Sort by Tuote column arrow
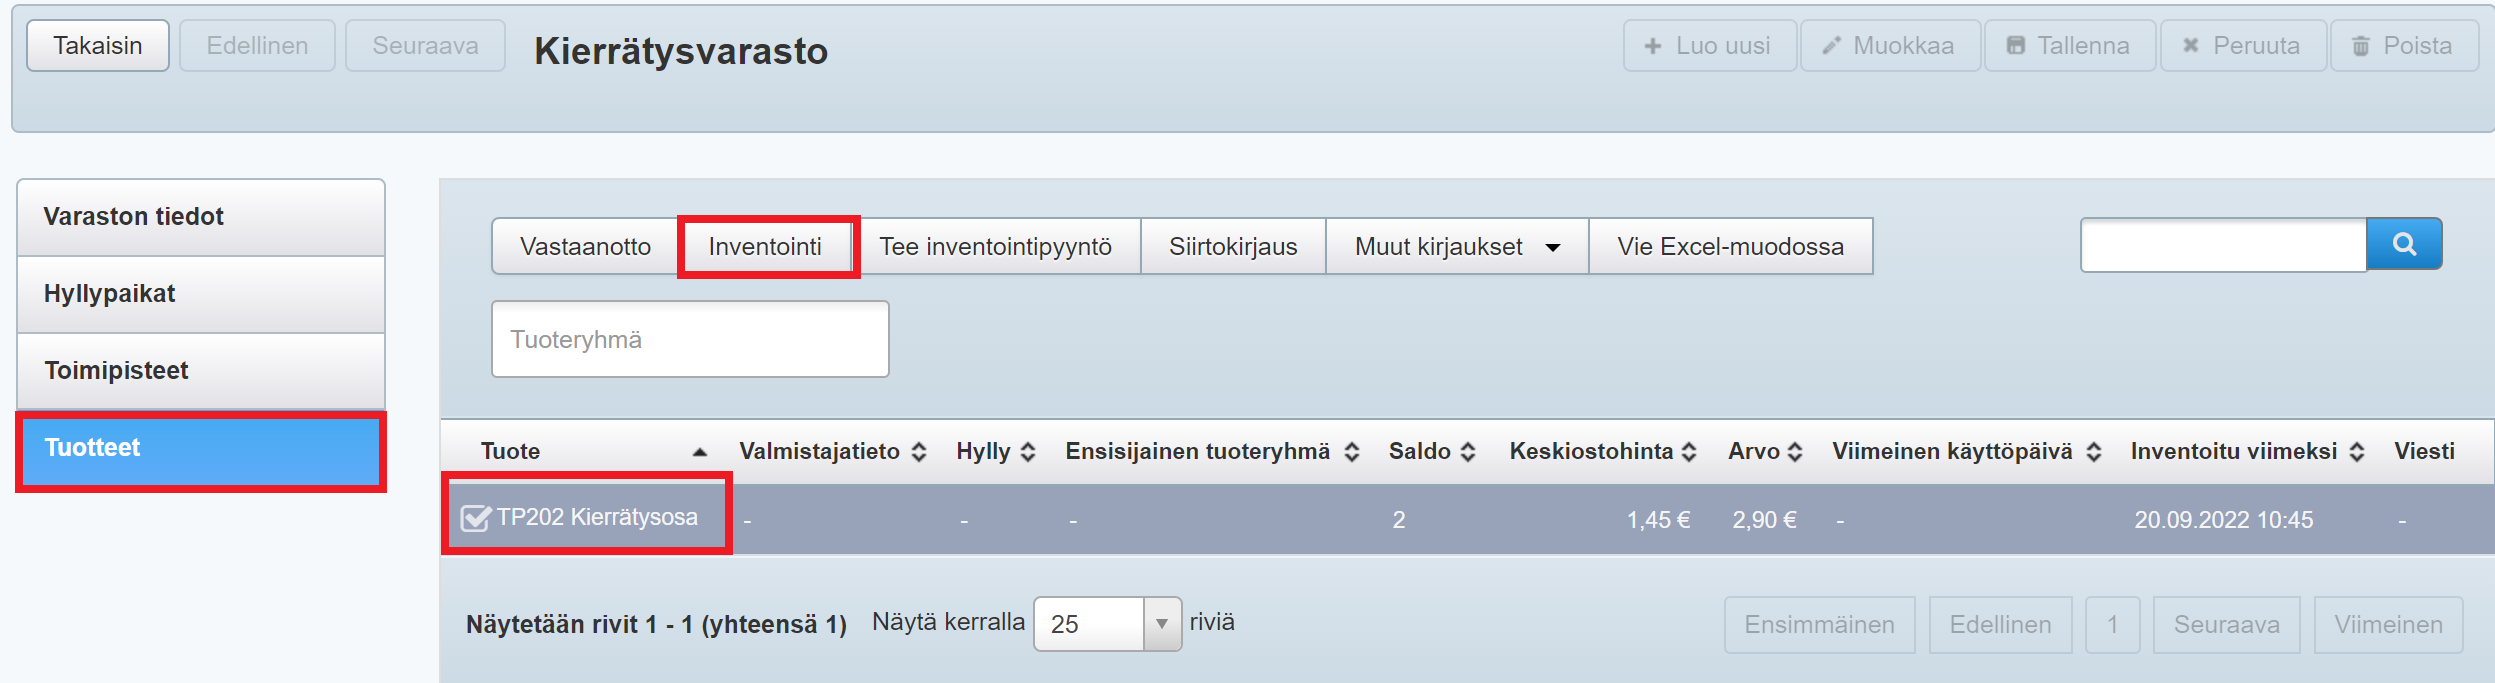 pyautogui.click(x=700, y=452)
